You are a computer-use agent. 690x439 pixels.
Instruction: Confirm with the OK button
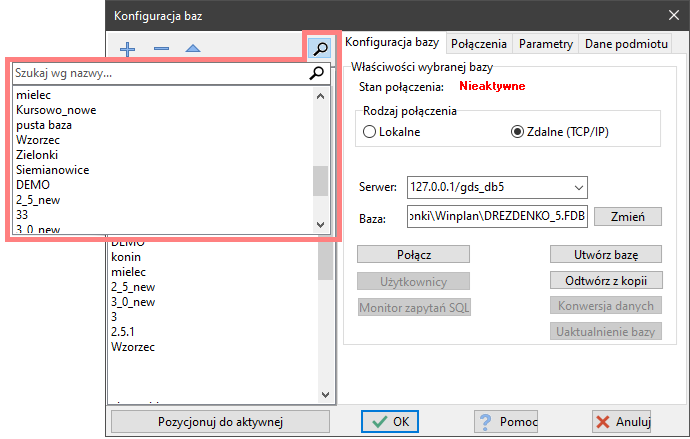[390, 421]
